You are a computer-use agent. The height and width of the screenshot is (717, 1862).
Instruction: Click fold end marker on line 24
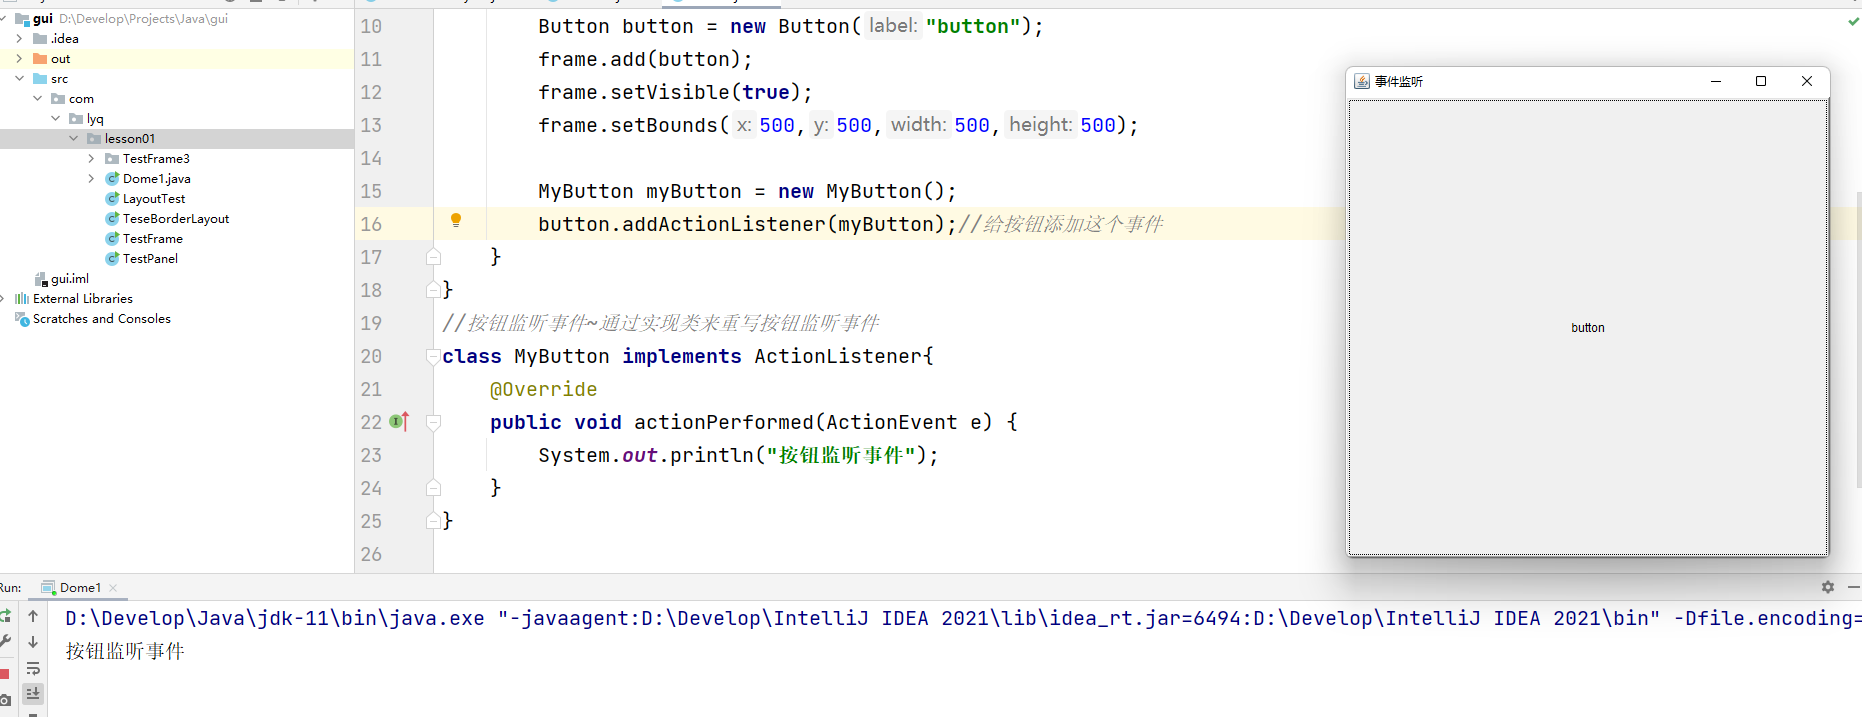tap(433, 488)
